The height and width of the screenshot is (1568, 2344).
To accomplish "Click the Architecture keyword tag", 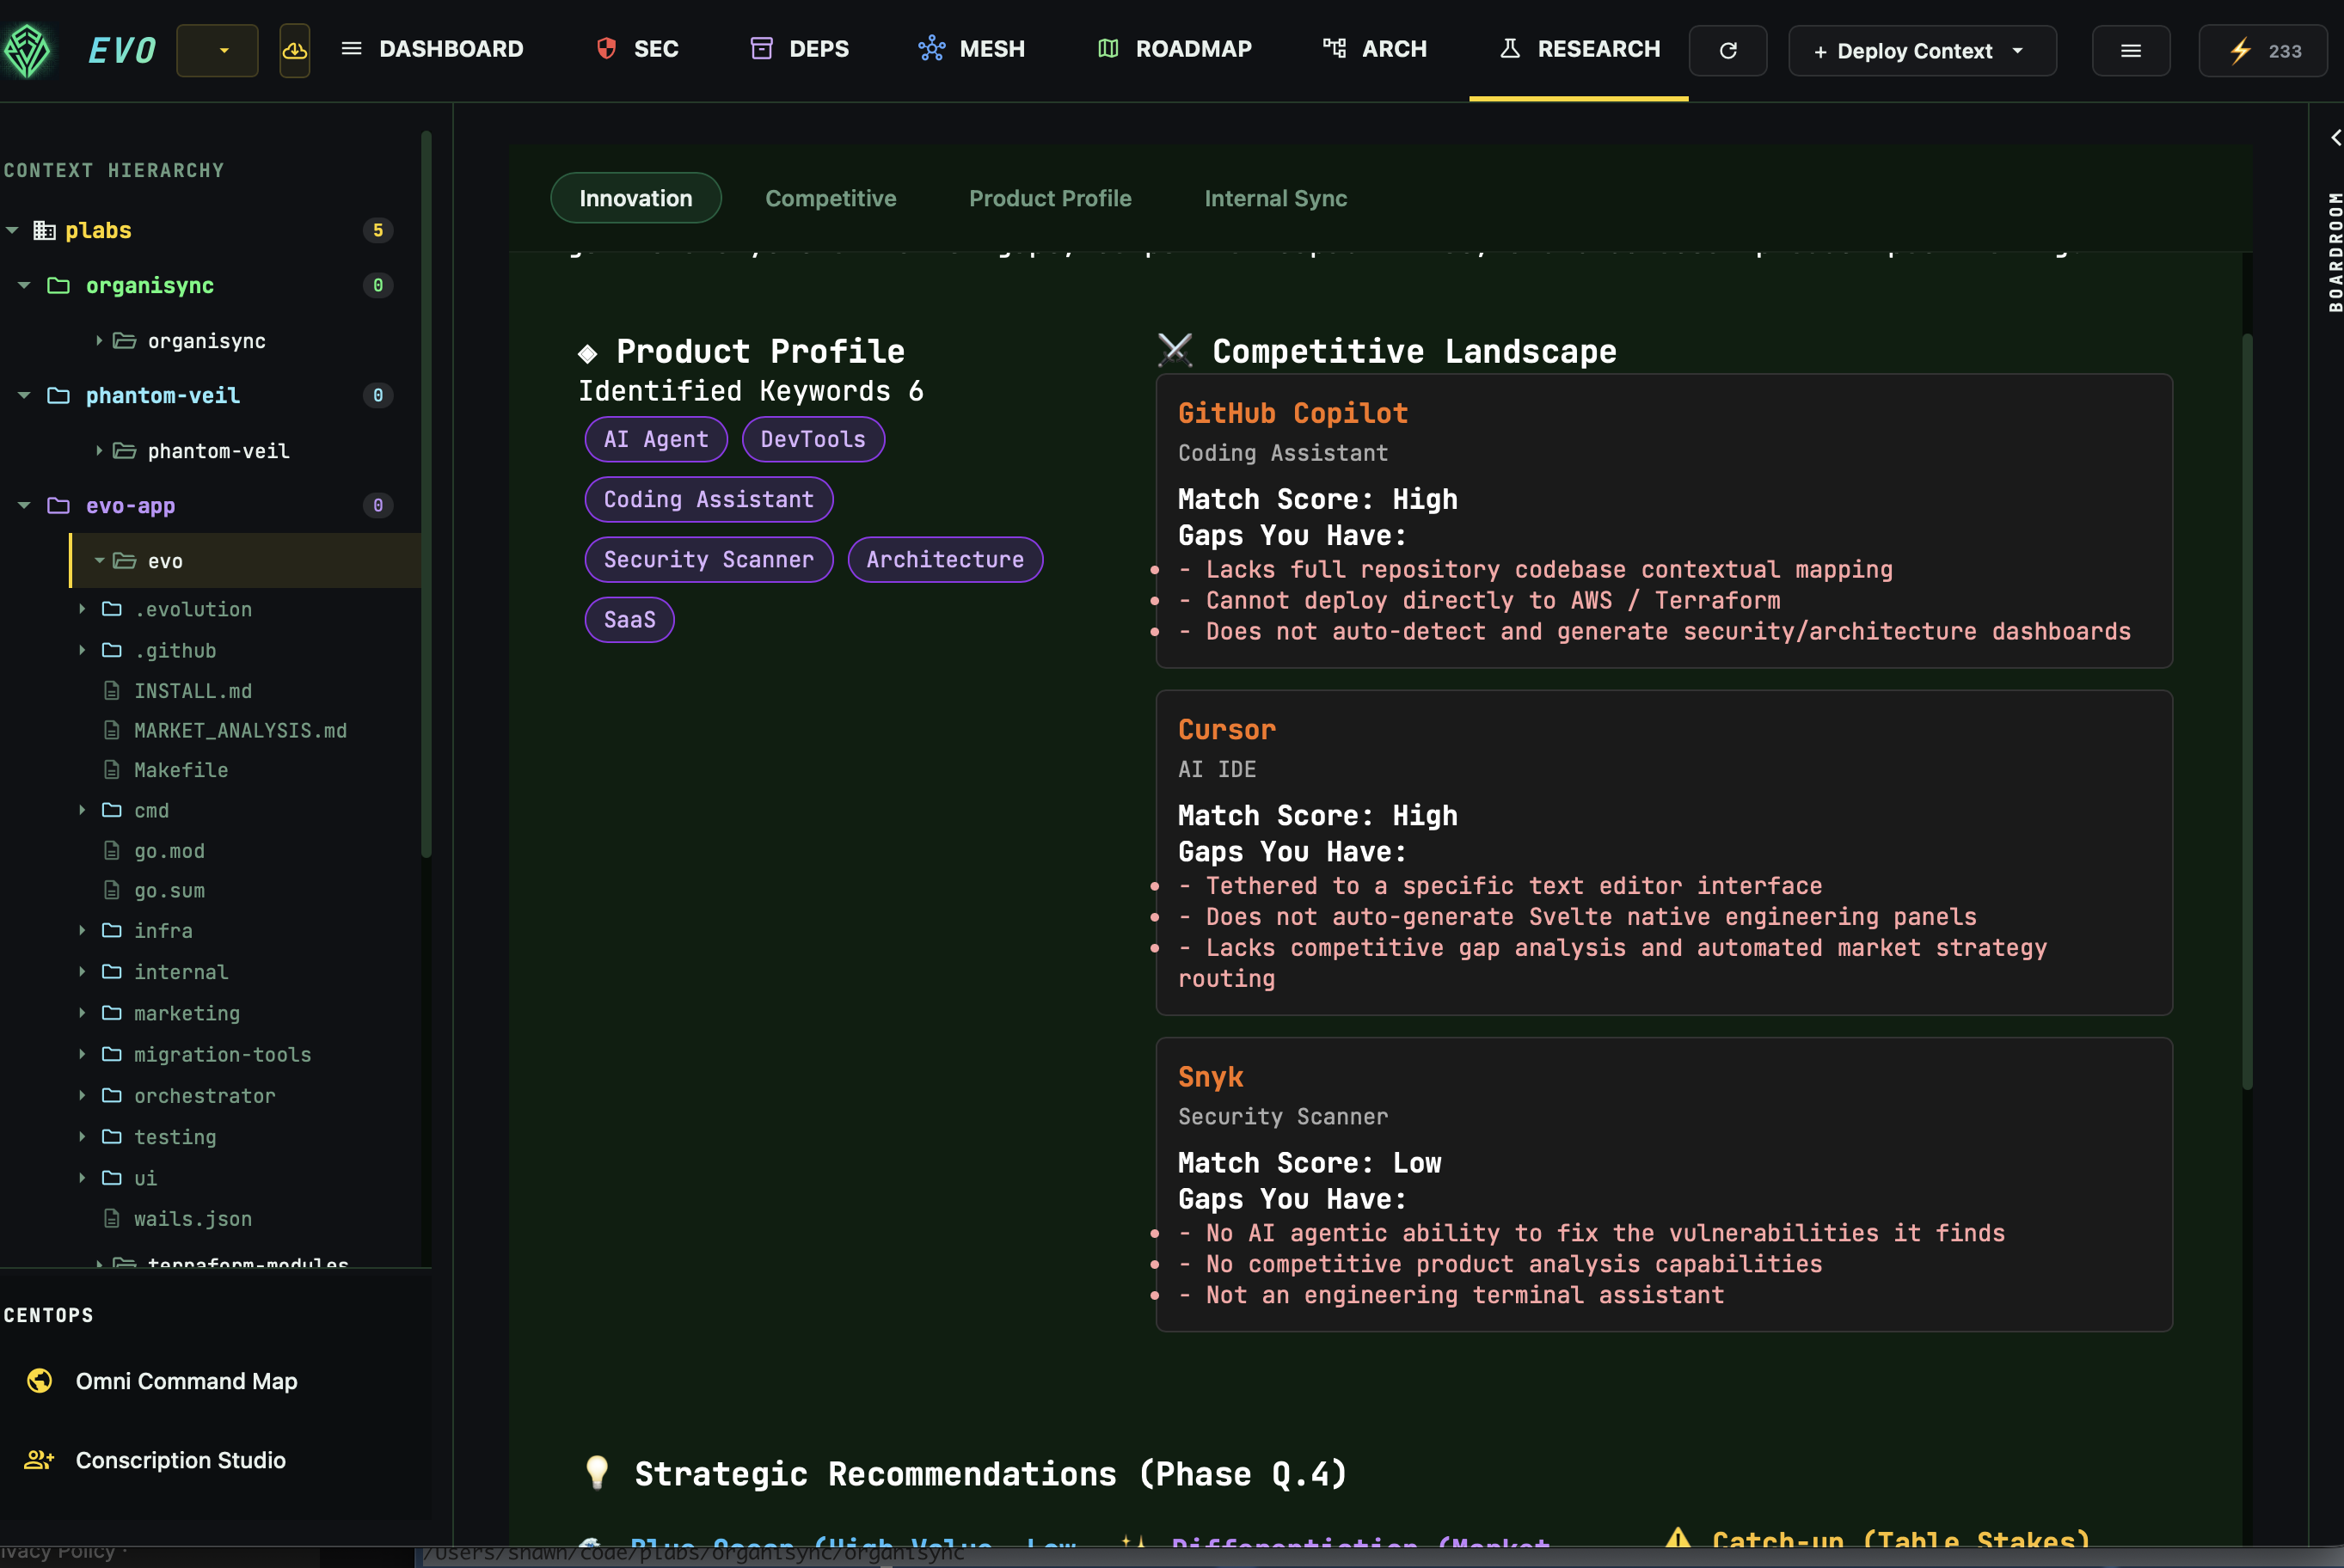I will [x=945, y=559].
